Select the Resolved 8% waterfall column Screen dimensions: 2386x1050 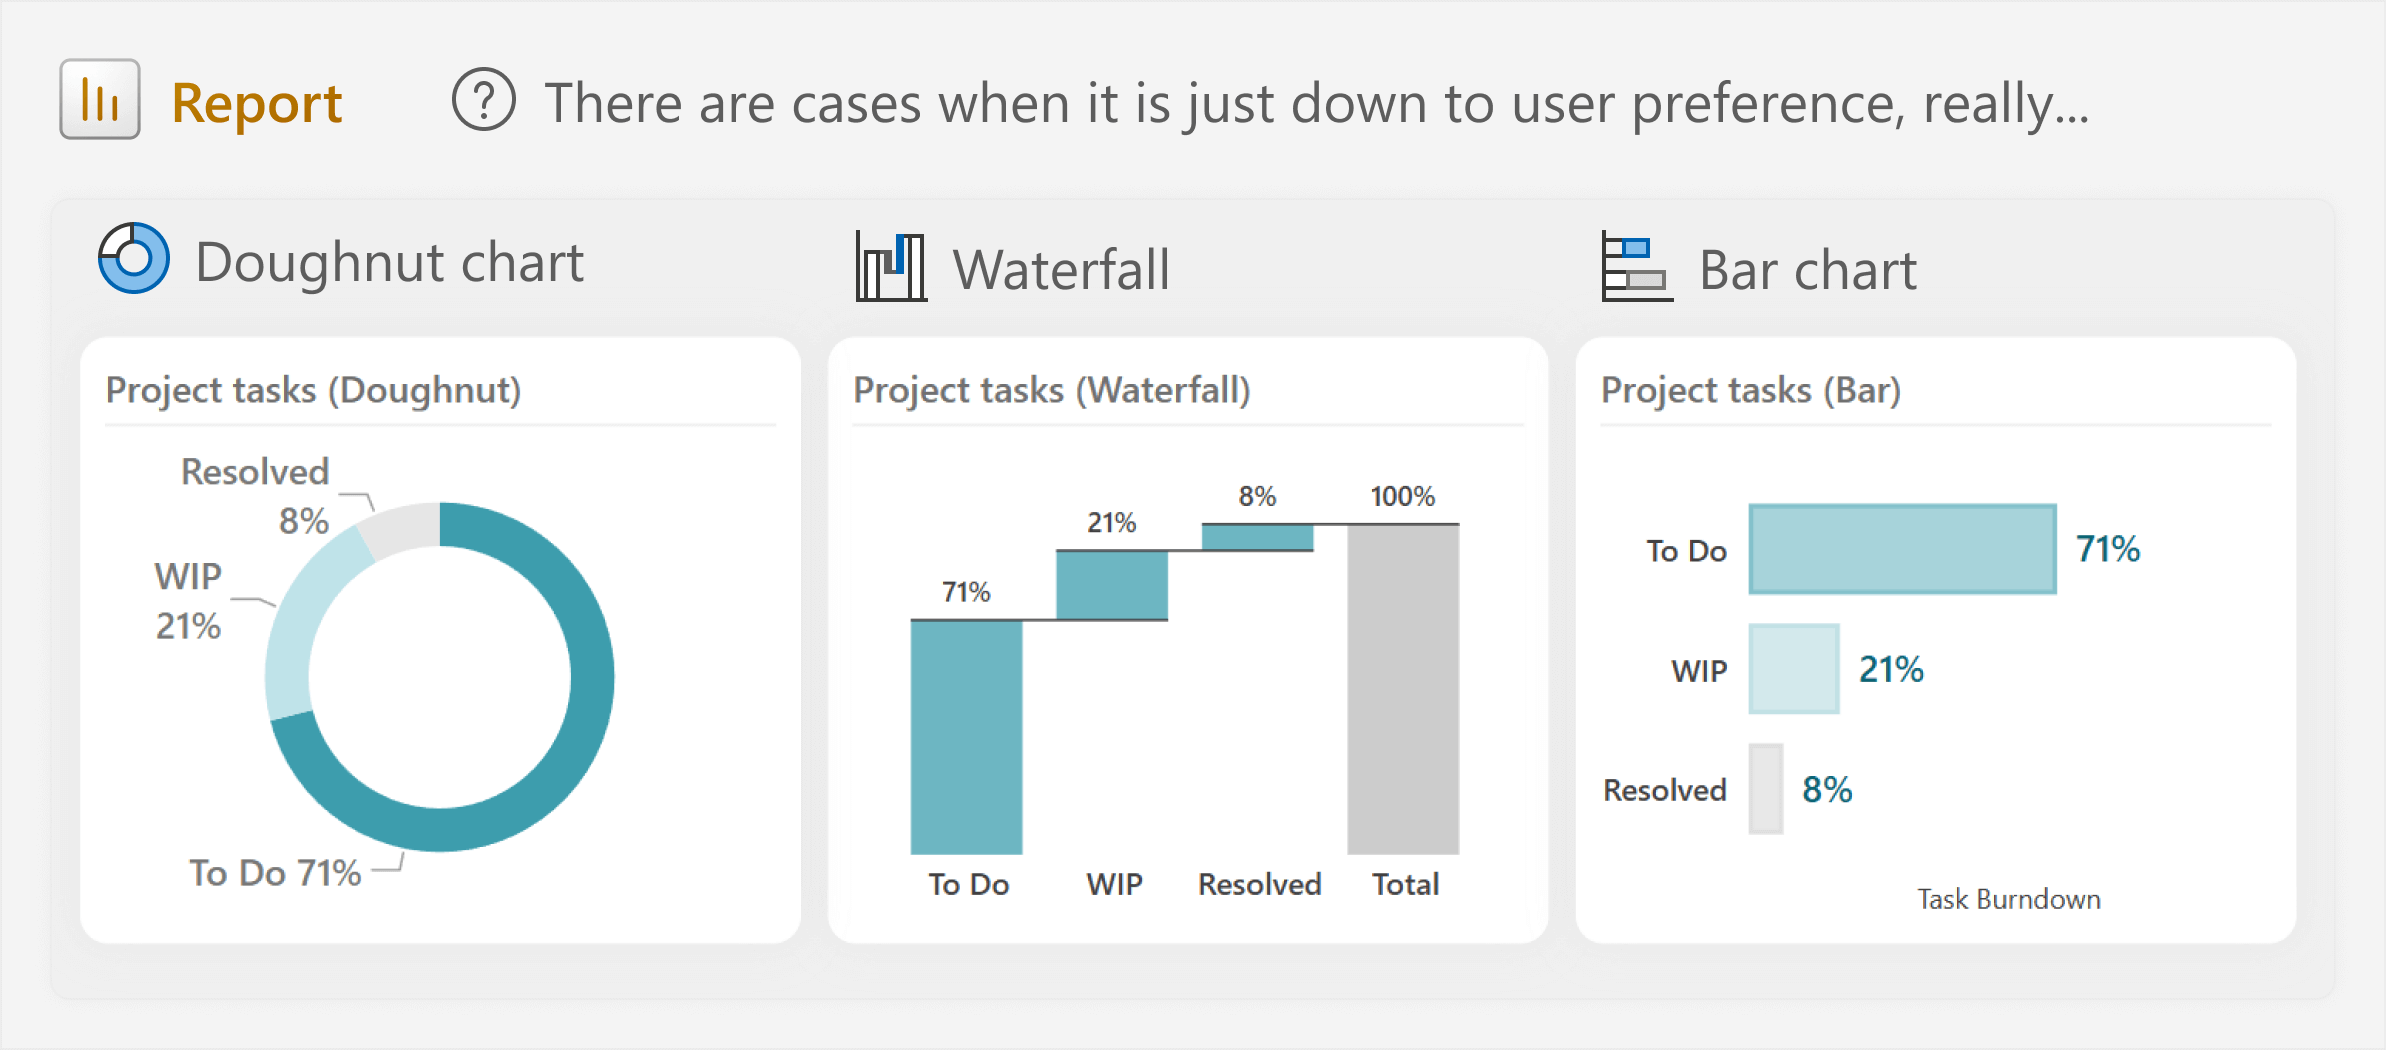click(1257, 537)
